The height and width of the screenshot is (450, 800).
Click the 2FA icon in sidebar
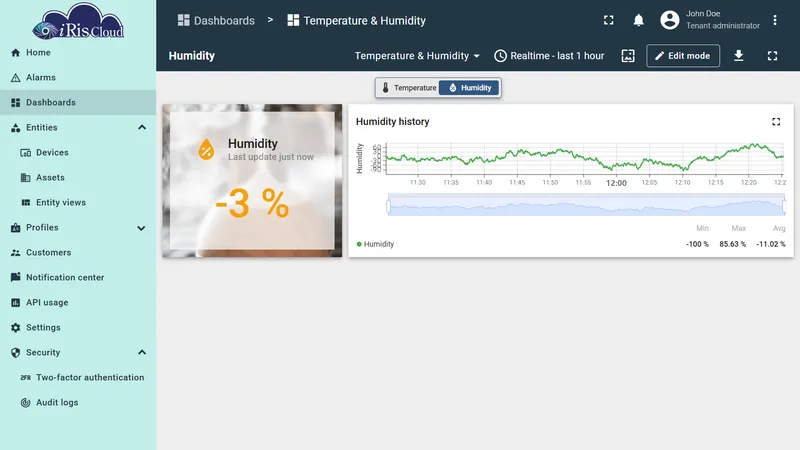click(26, 378)
